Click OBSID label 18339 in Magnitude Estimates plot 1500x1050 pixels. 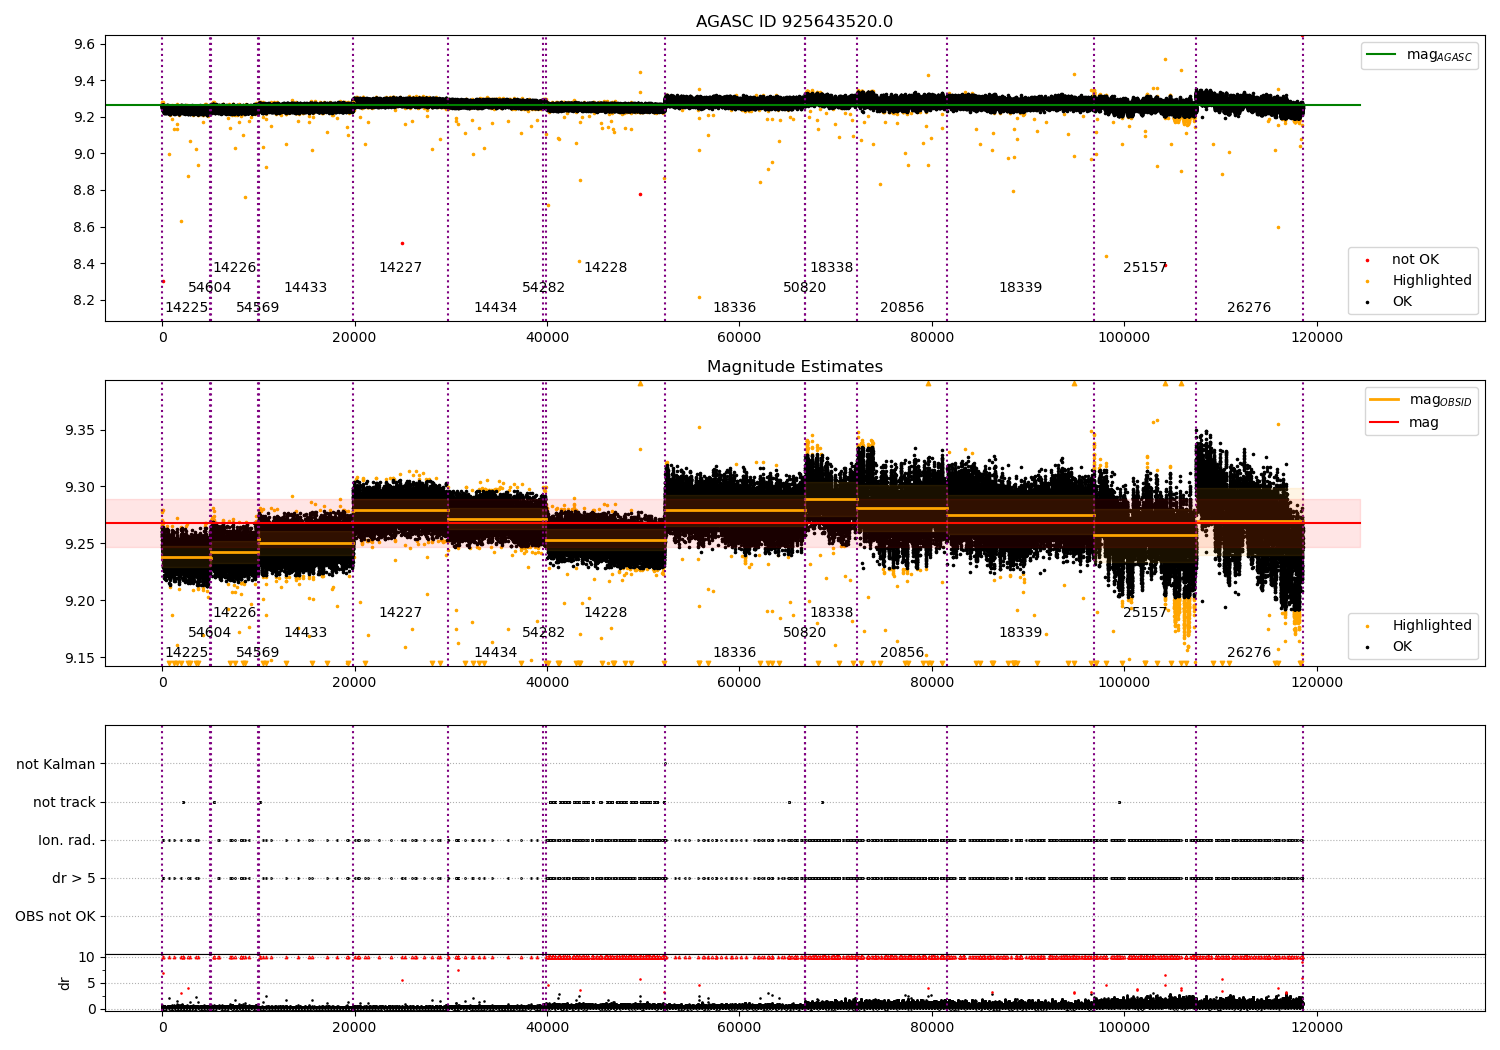(1021, 633)
